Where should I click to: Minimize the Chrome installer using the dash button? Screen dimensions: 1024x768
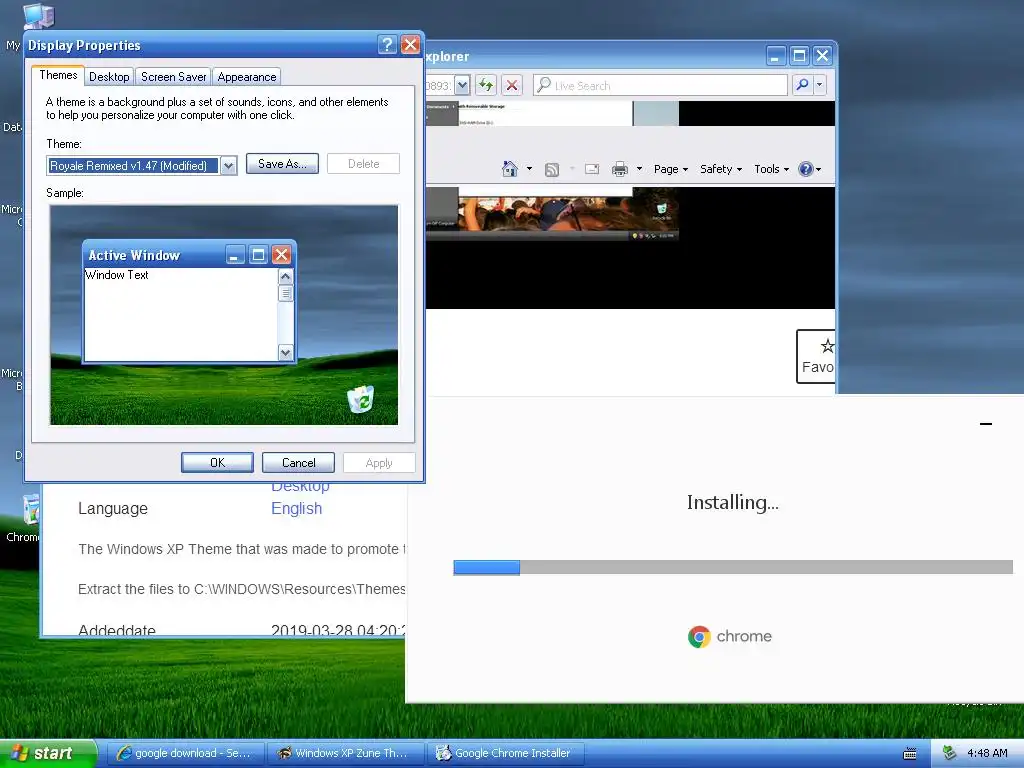click(986, 424)
